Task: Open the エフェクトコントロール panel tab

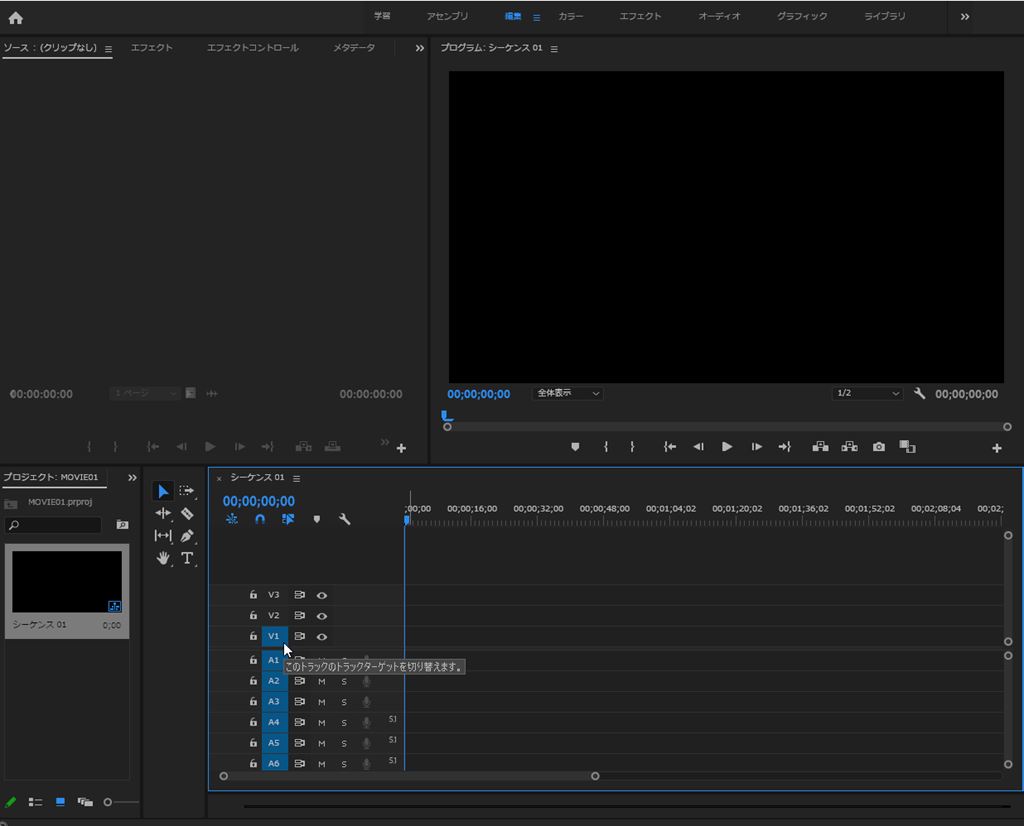Action: point(252,48)
